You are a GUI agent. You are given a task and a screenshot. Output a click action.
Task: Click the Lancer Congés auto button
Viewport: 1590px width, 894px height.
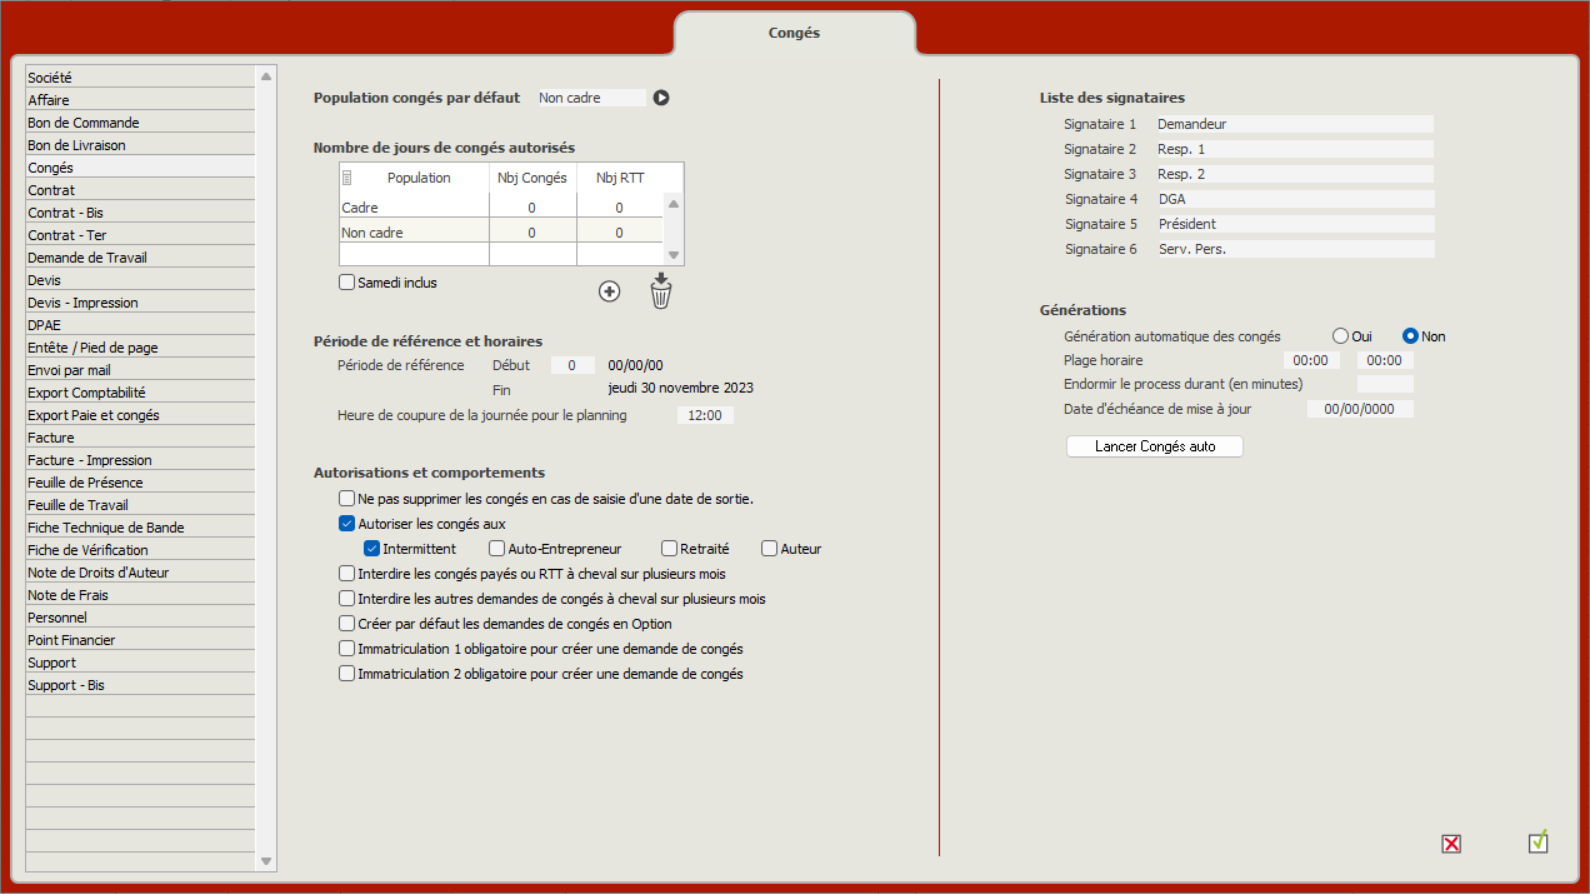(1154, 446)
